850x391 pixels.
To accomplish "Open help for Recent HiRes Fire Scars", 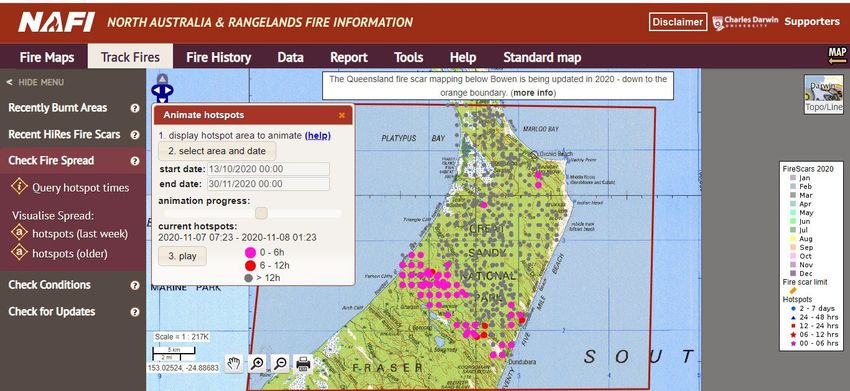I will click(x=135, y=134).
